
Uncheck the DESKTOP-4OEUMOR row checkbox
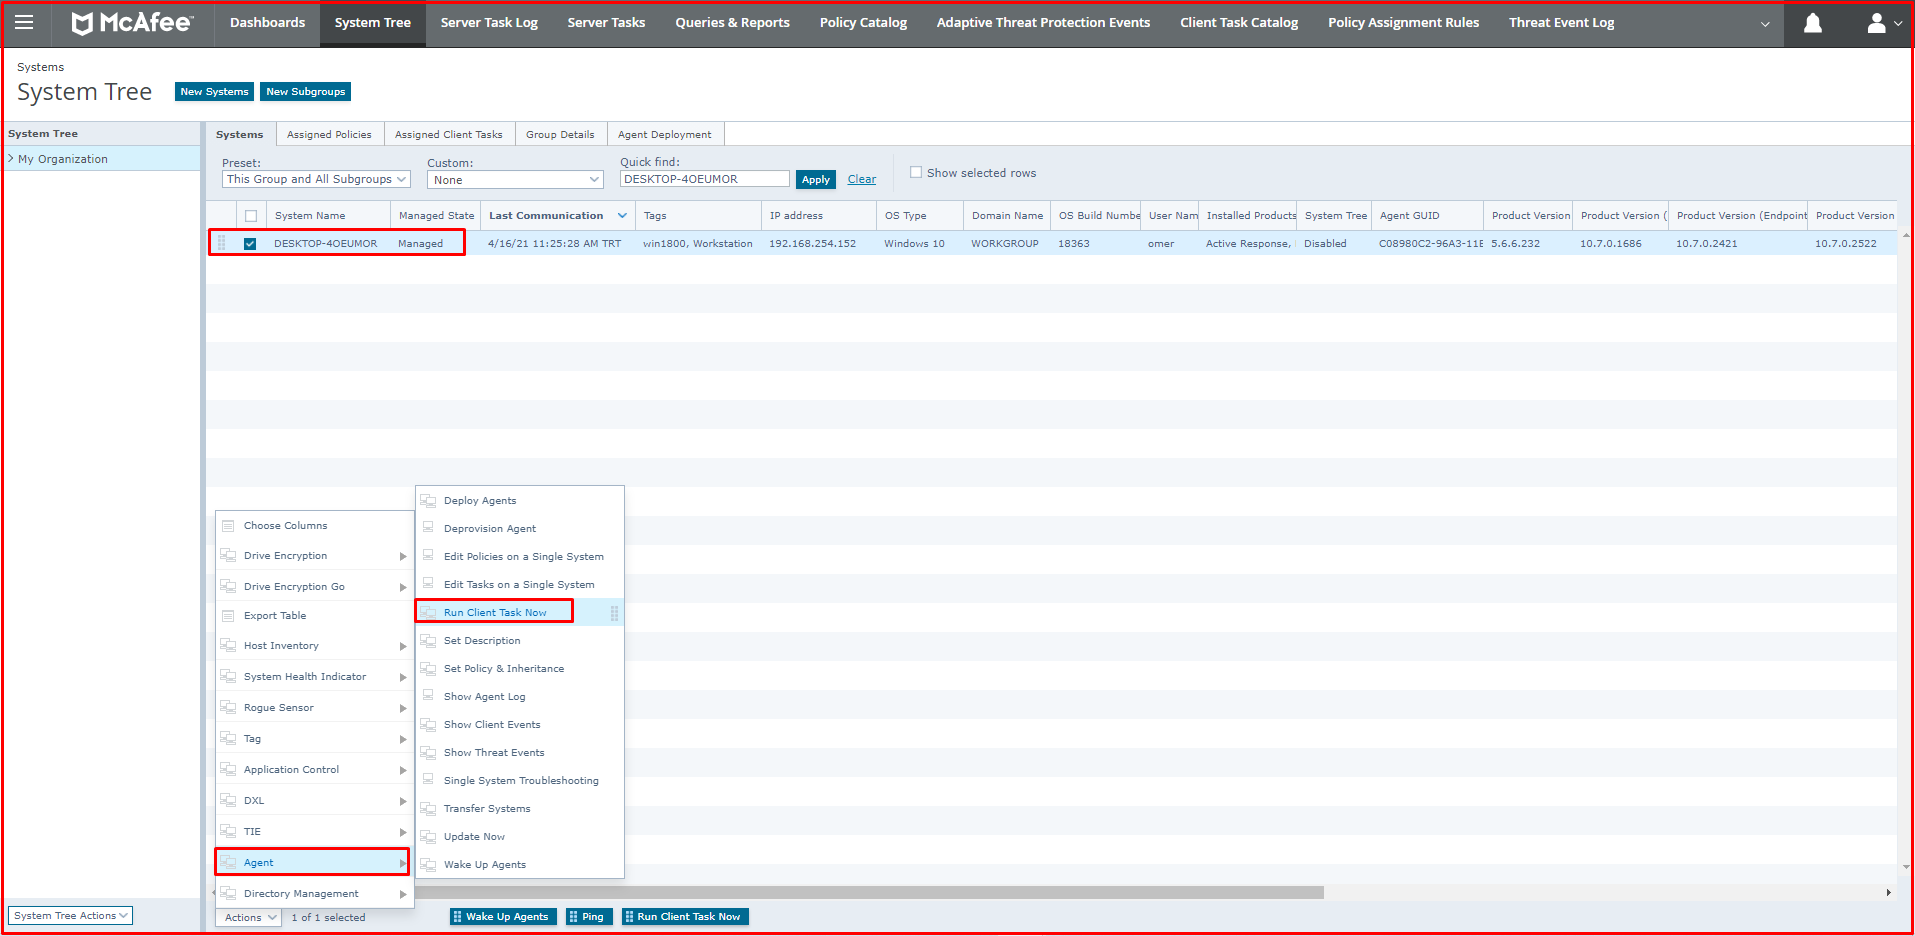250,244
